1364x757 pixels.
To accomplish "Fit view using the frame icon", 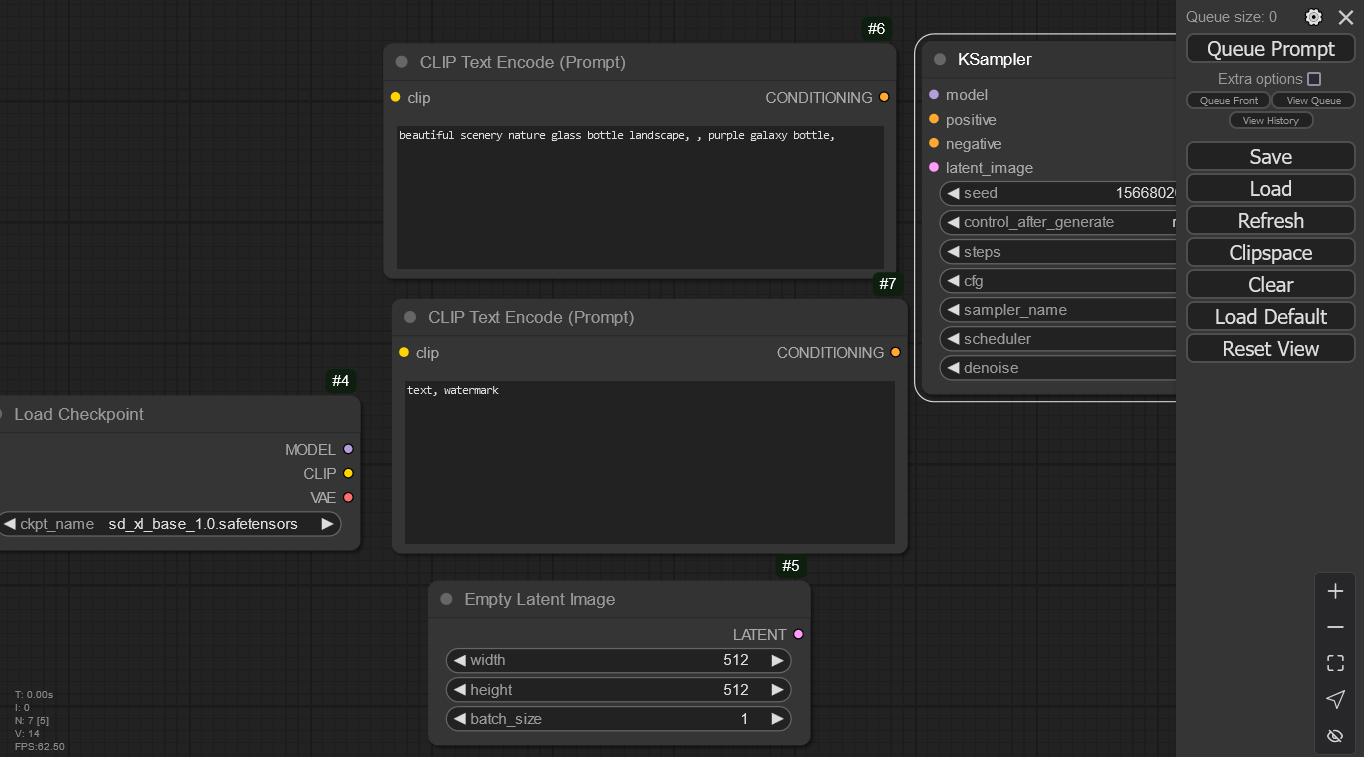I will (1335, 663).
